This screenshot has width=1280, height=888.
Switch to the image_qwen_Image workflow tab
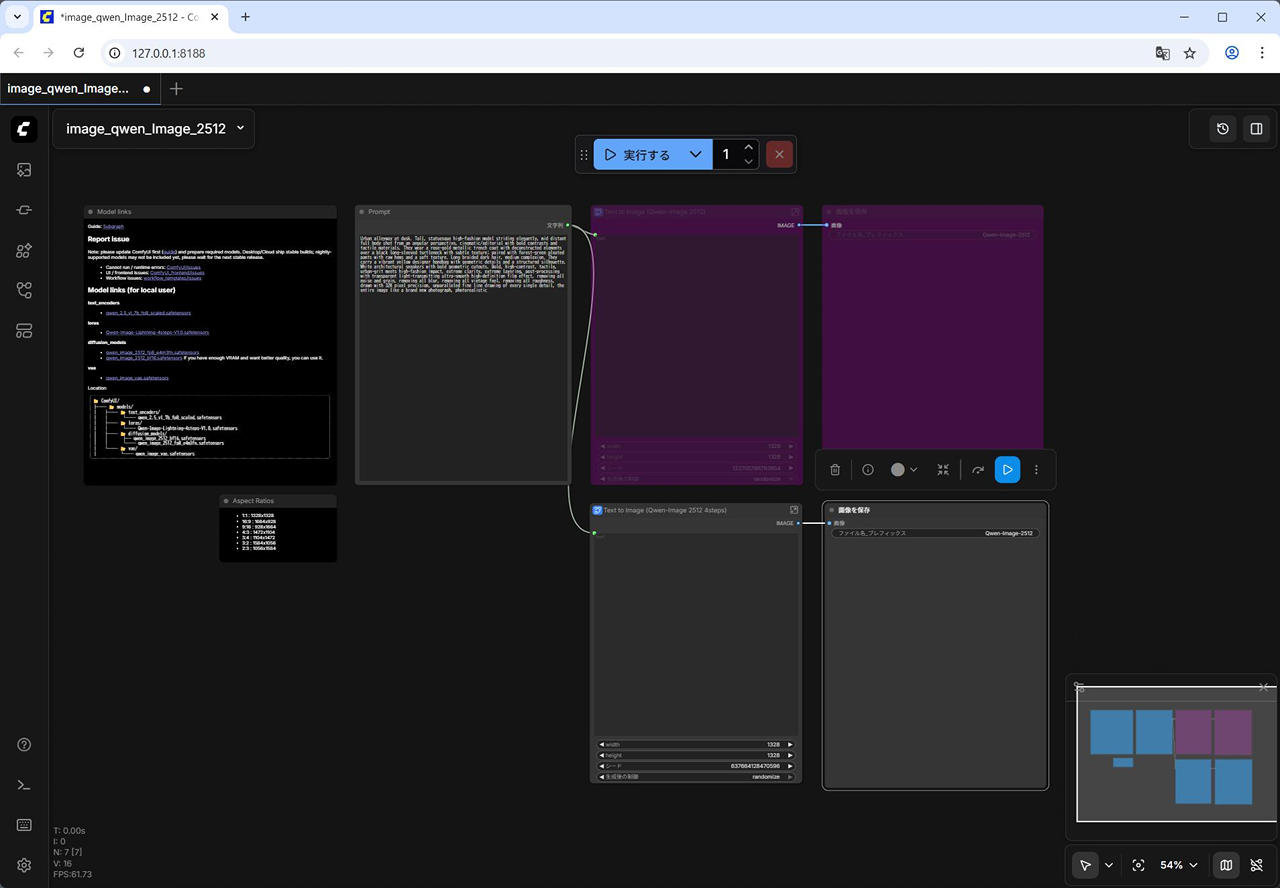pyautogui.click(x=68, y=89)
